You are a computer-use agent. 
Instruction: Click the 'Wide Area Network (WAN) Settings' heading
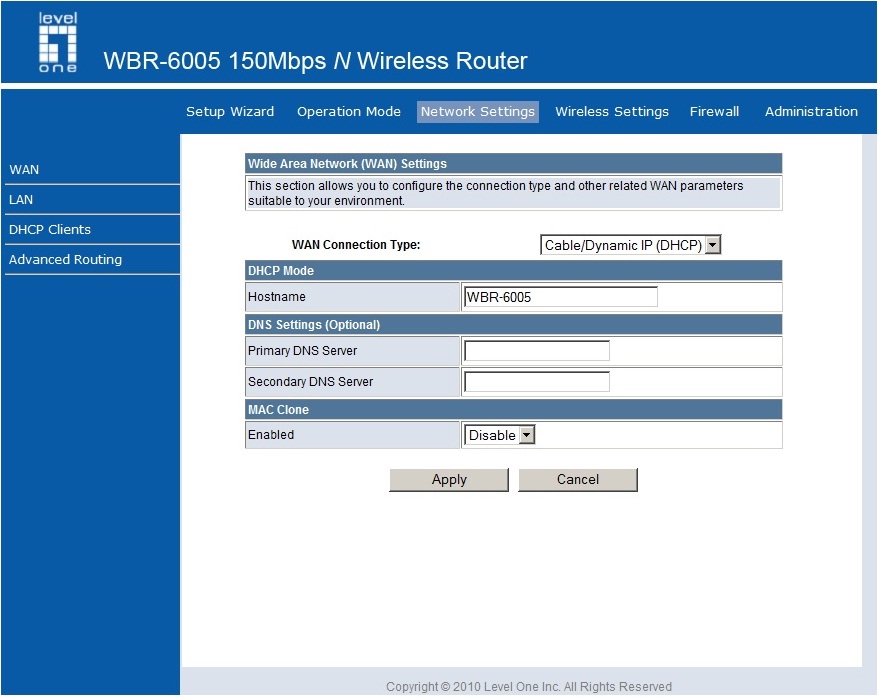point(347,164)
